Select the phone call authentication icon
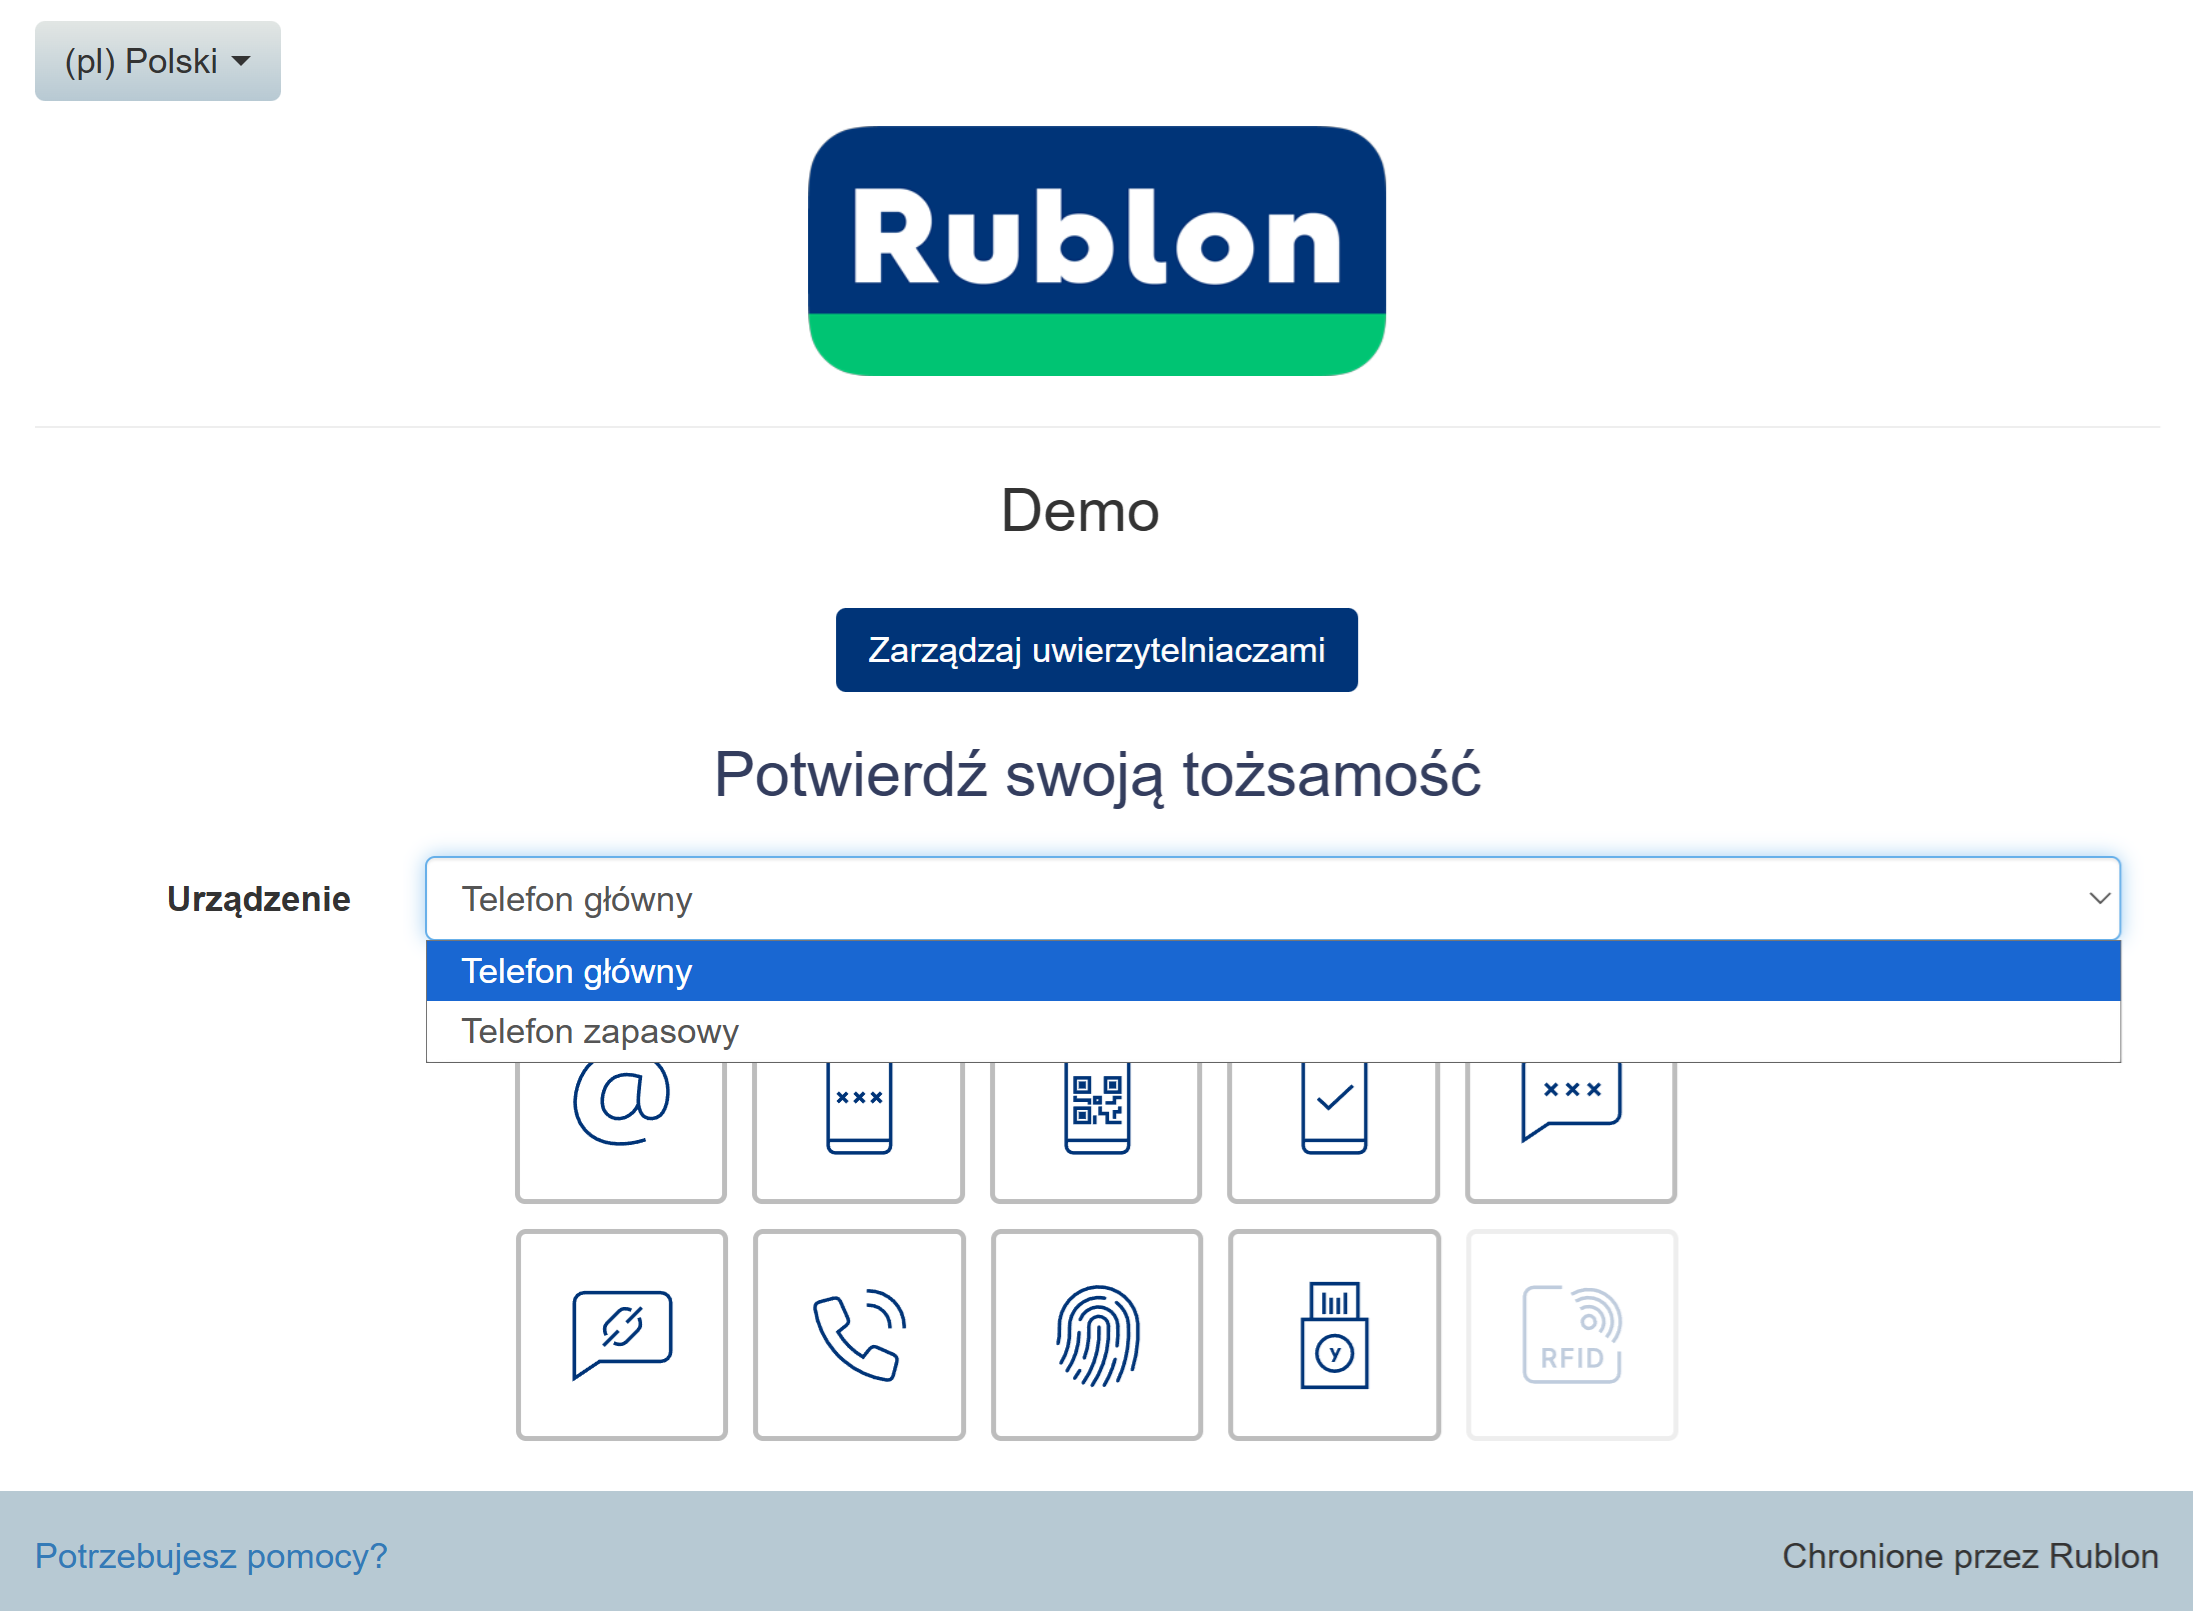Screen dimensions: 2193x1611 tap(859, 1334)
